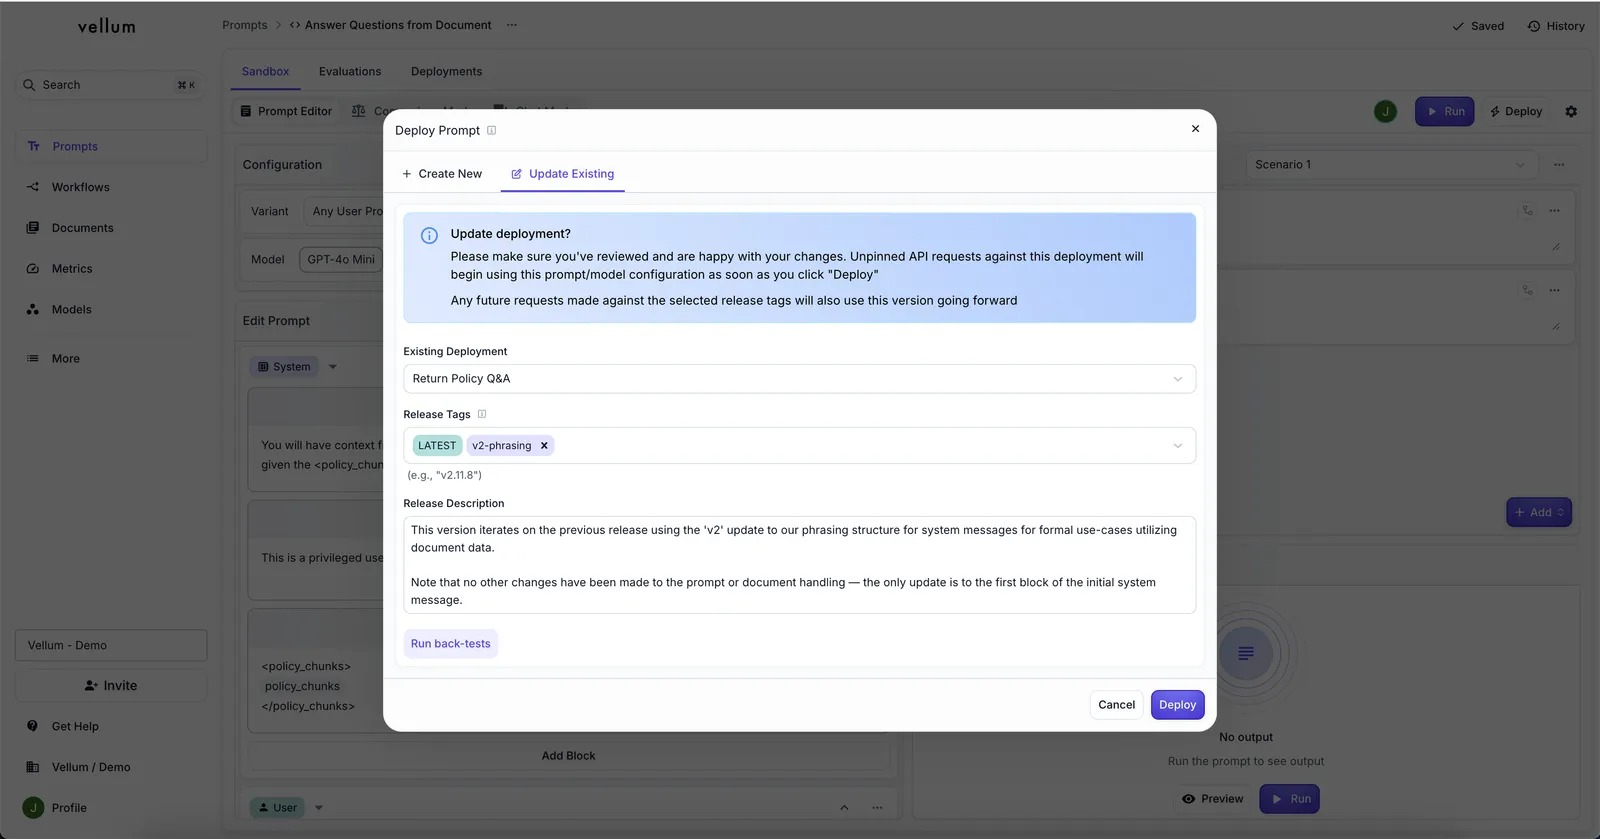Viewport: 1600px width, 839px height.
Task: Open Models in the sidebar
Action: click(x=111, y=310)
